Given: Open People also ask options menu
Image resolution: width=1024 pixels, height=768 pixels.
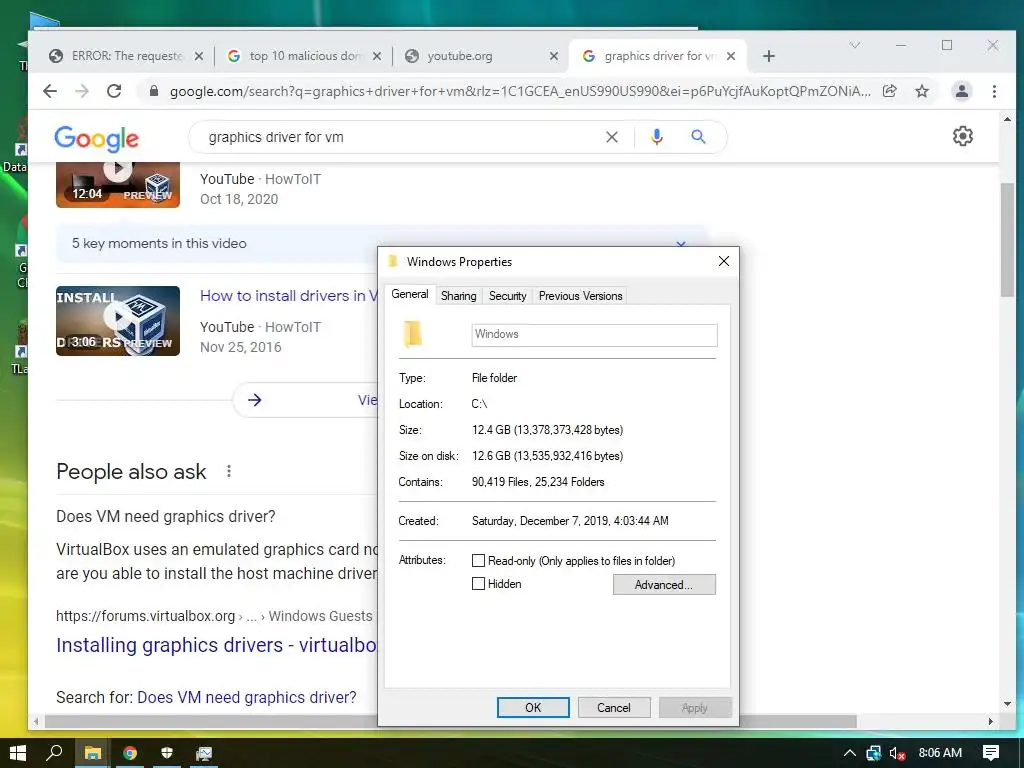Looking at the screenshot, I should coord(229,472).
